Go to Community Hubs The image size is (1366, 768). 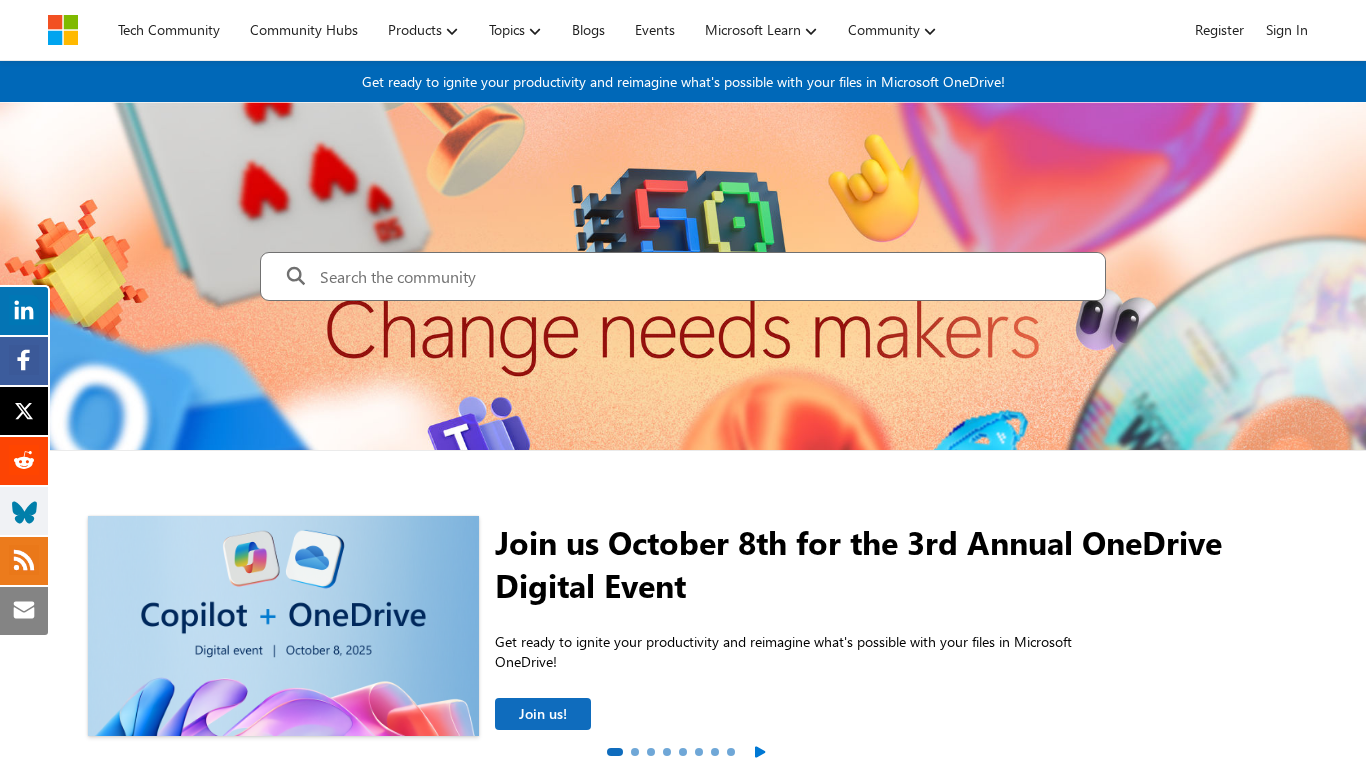point(304,30)
